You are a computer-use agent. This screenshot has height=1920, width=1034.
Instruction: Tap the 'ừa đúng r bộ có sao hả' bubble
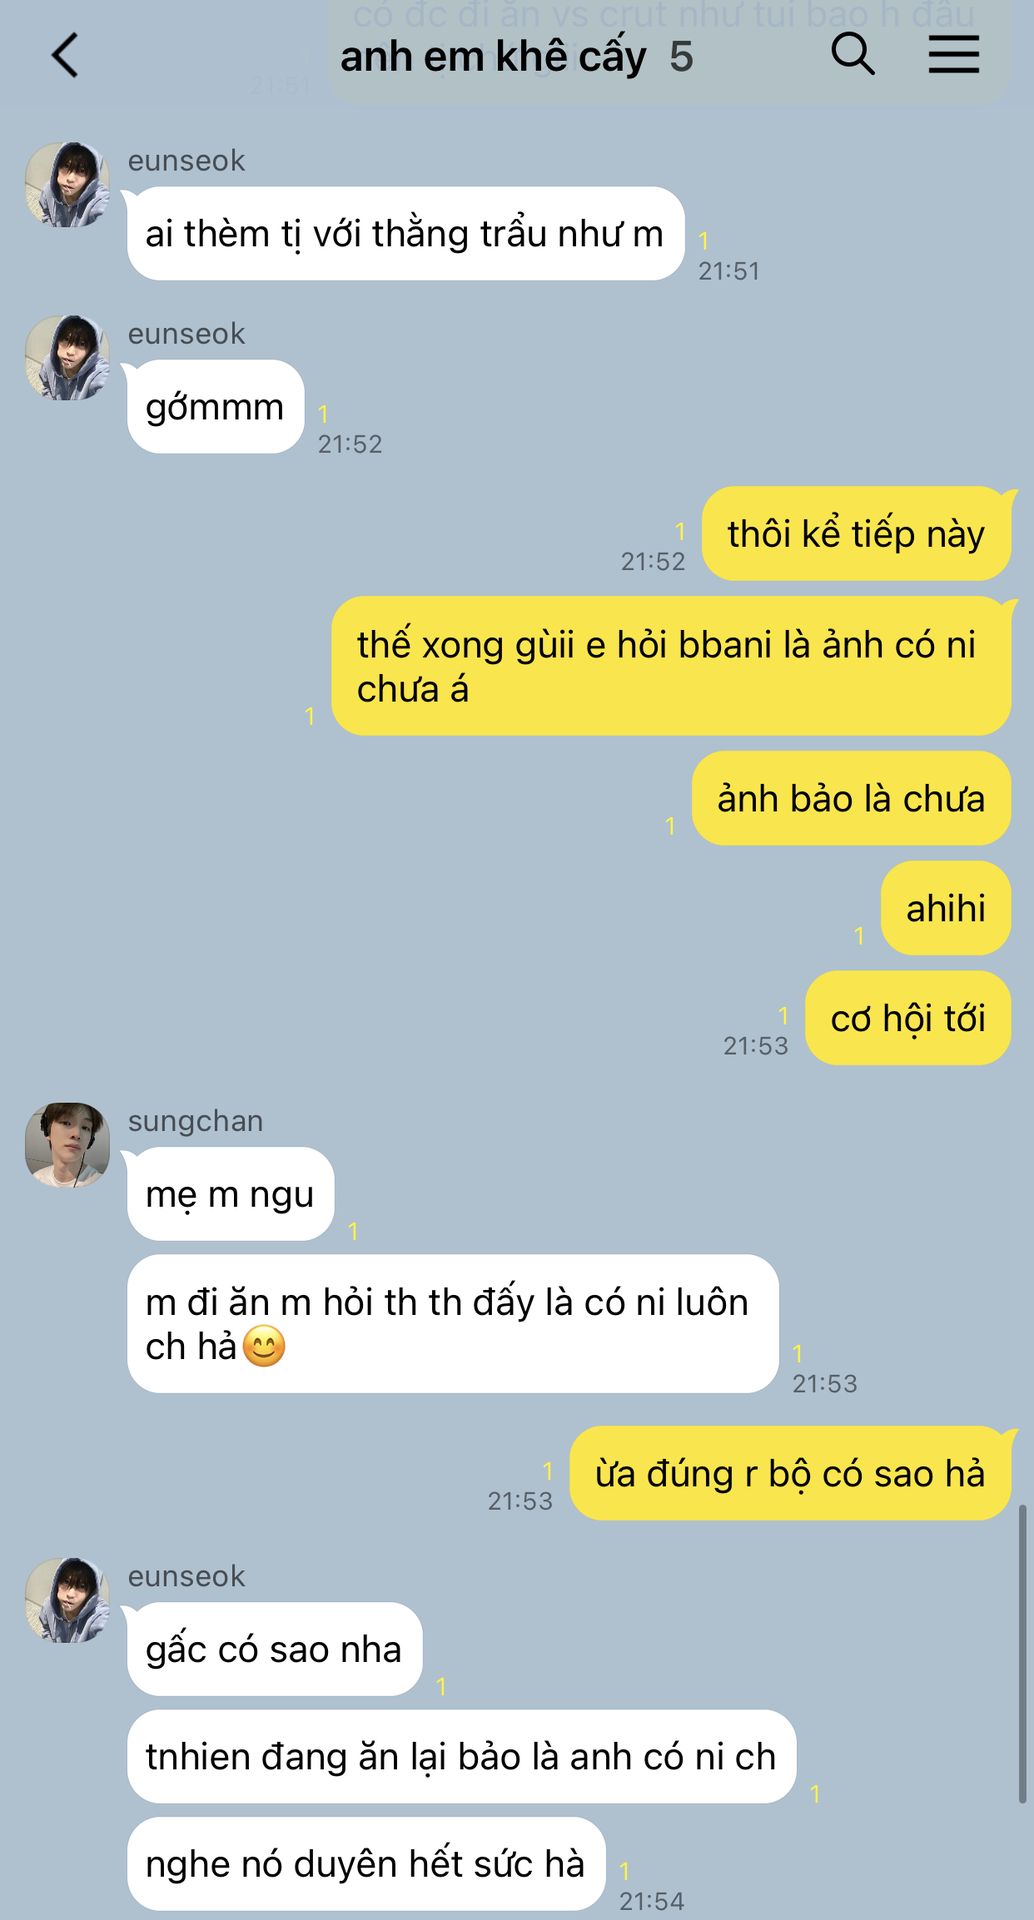tap(790, 1473)
